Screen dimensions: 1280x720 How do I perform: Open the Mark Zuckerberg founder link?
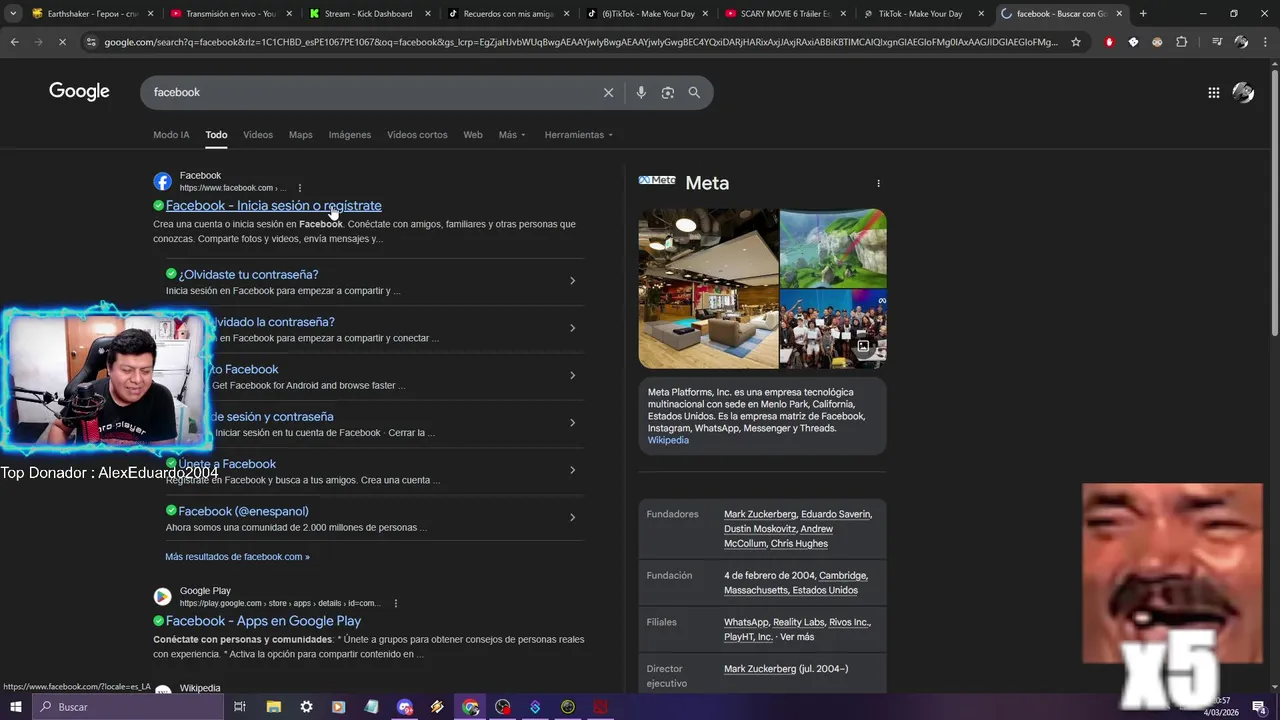pos(760,514)
